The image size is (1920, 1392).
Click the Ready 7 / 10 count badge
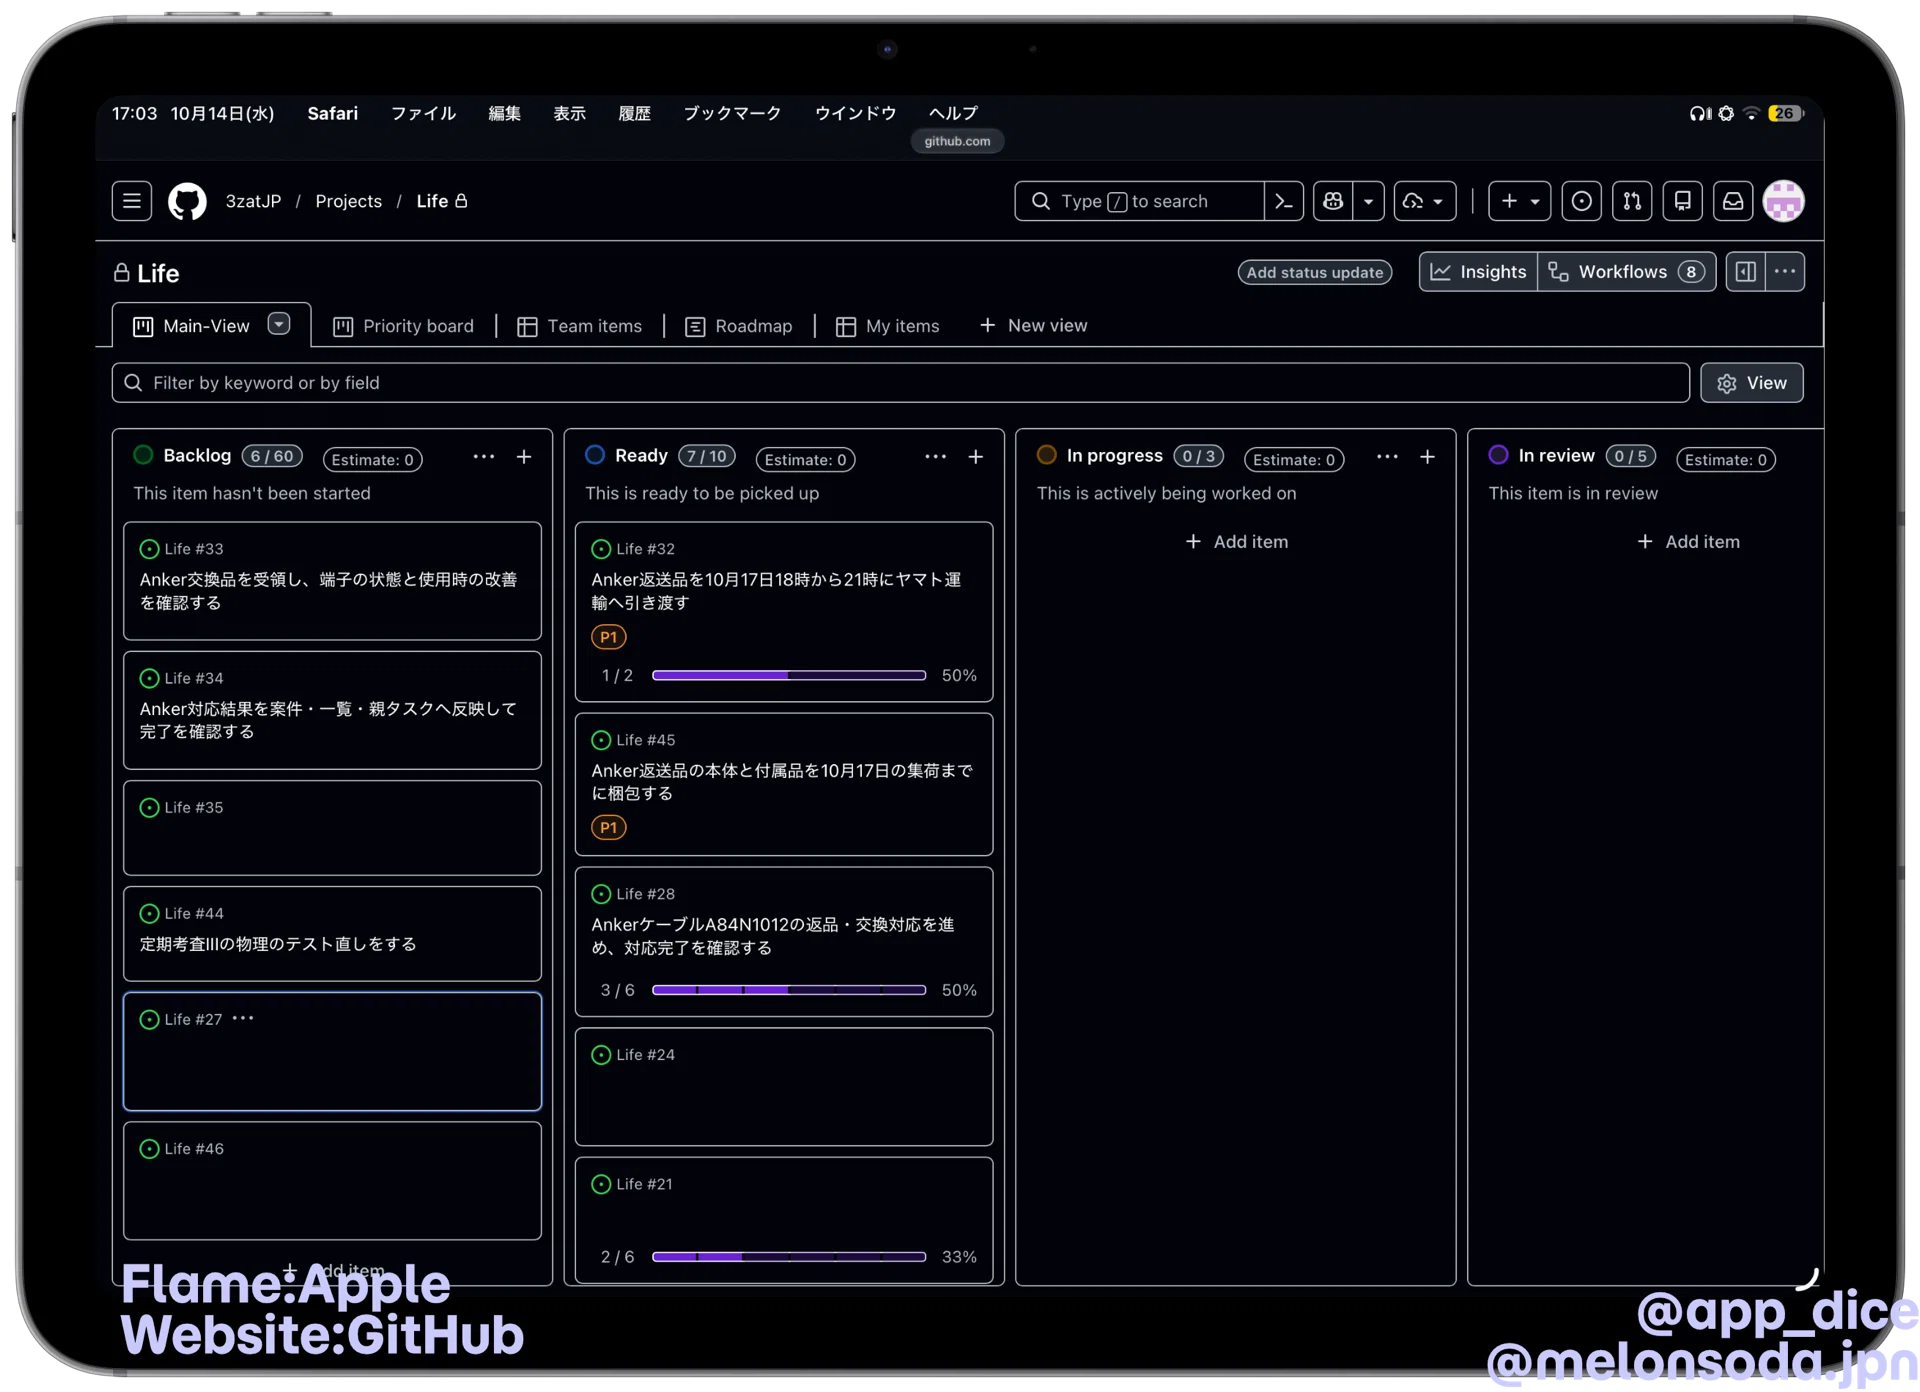[x=707, y=456]
